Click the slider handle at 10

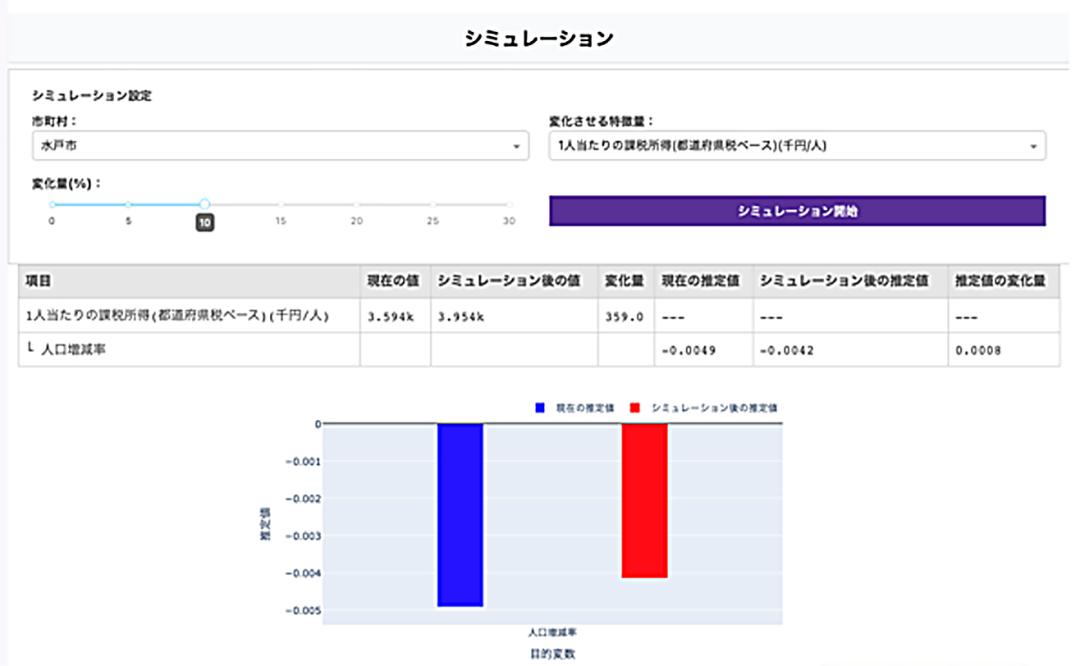(x=204, y=204)
